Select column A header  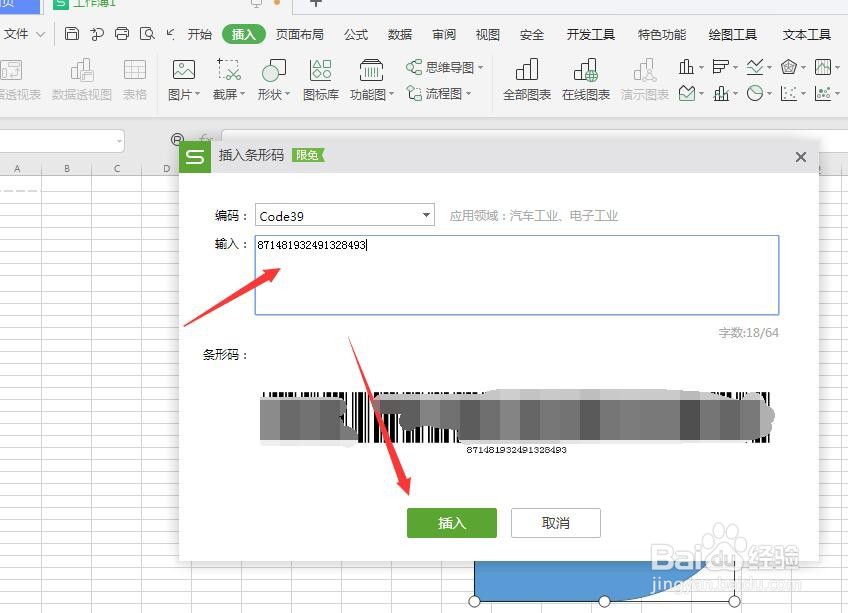click(x=17, y=168)
